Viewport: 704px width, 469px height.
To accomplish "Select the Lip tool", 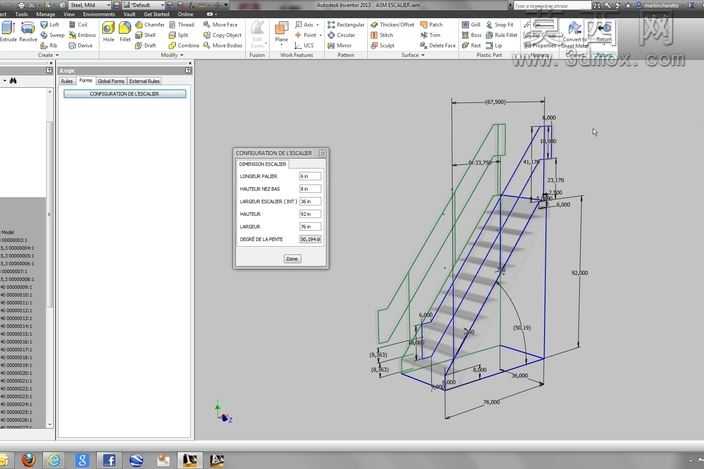I will coord(494,45).
